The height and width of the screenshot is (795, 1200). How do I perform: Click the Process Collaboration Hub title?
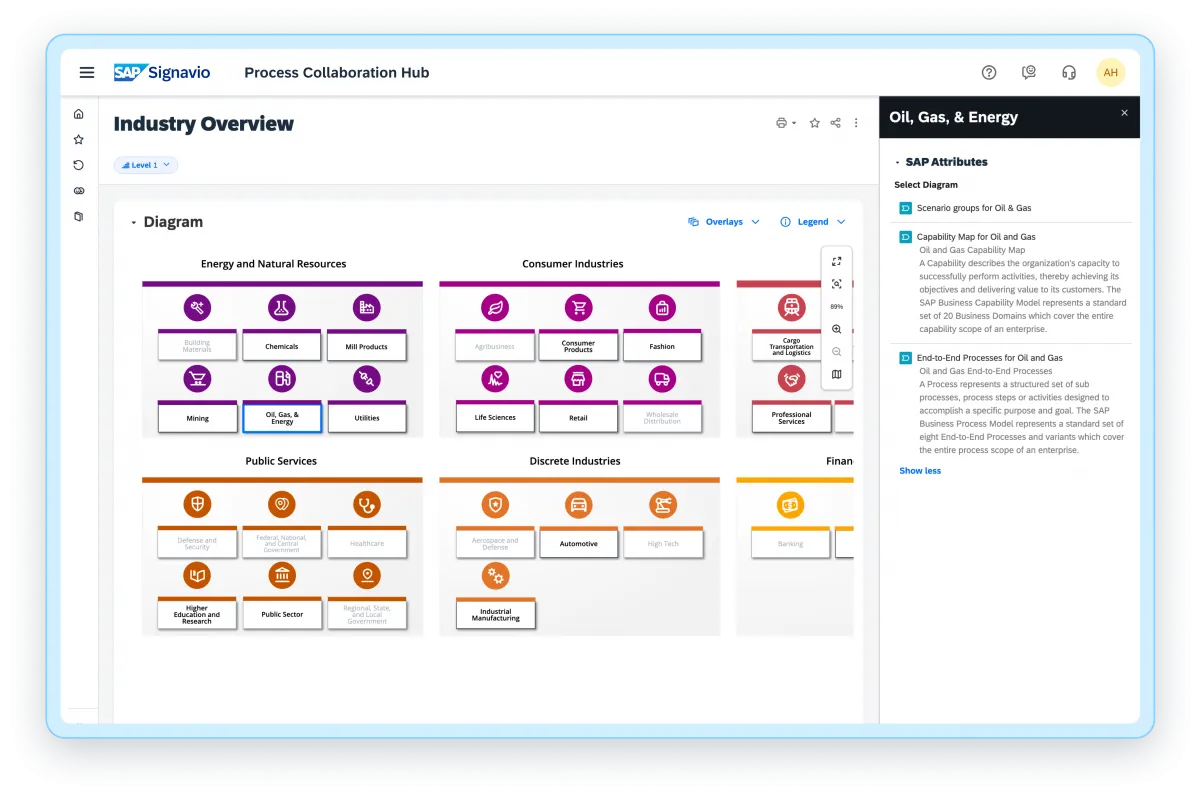click(x=337, y=73)
